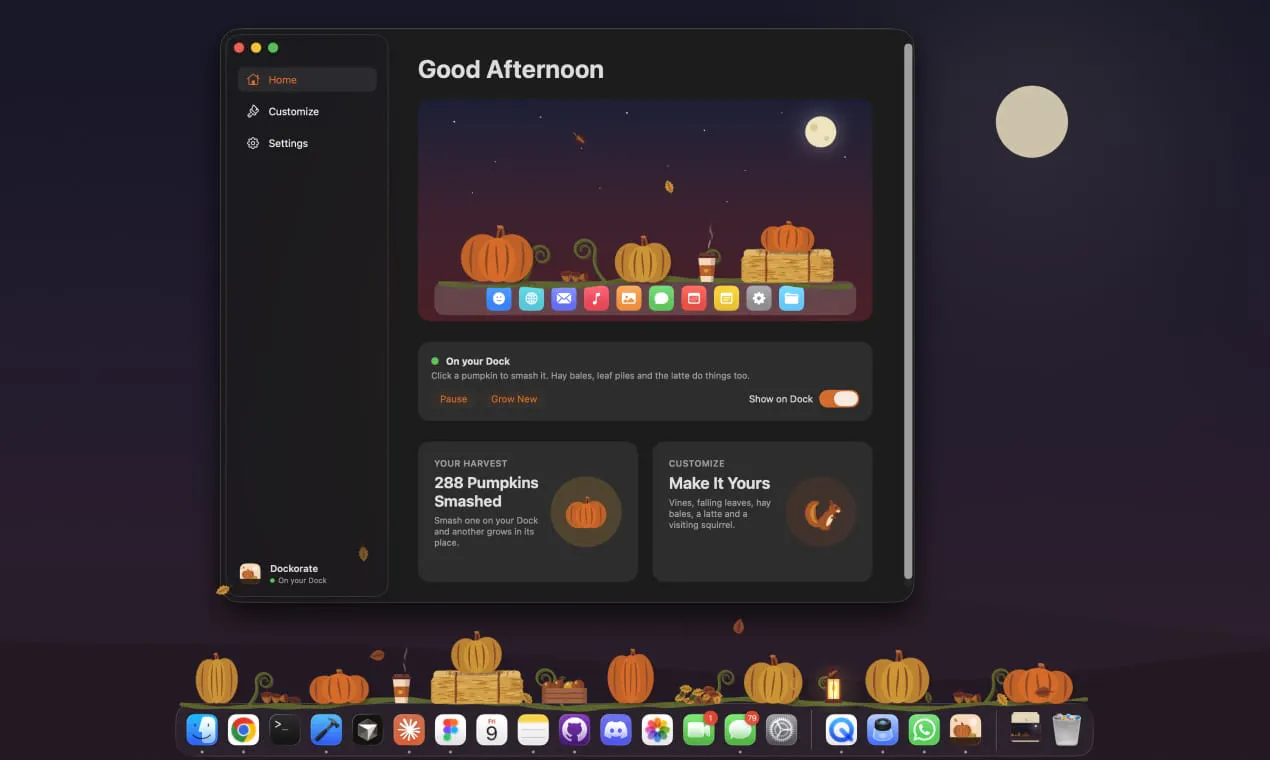Open the Customize section in the sidebar
The image size is (1270, 760).
[307, 112]
